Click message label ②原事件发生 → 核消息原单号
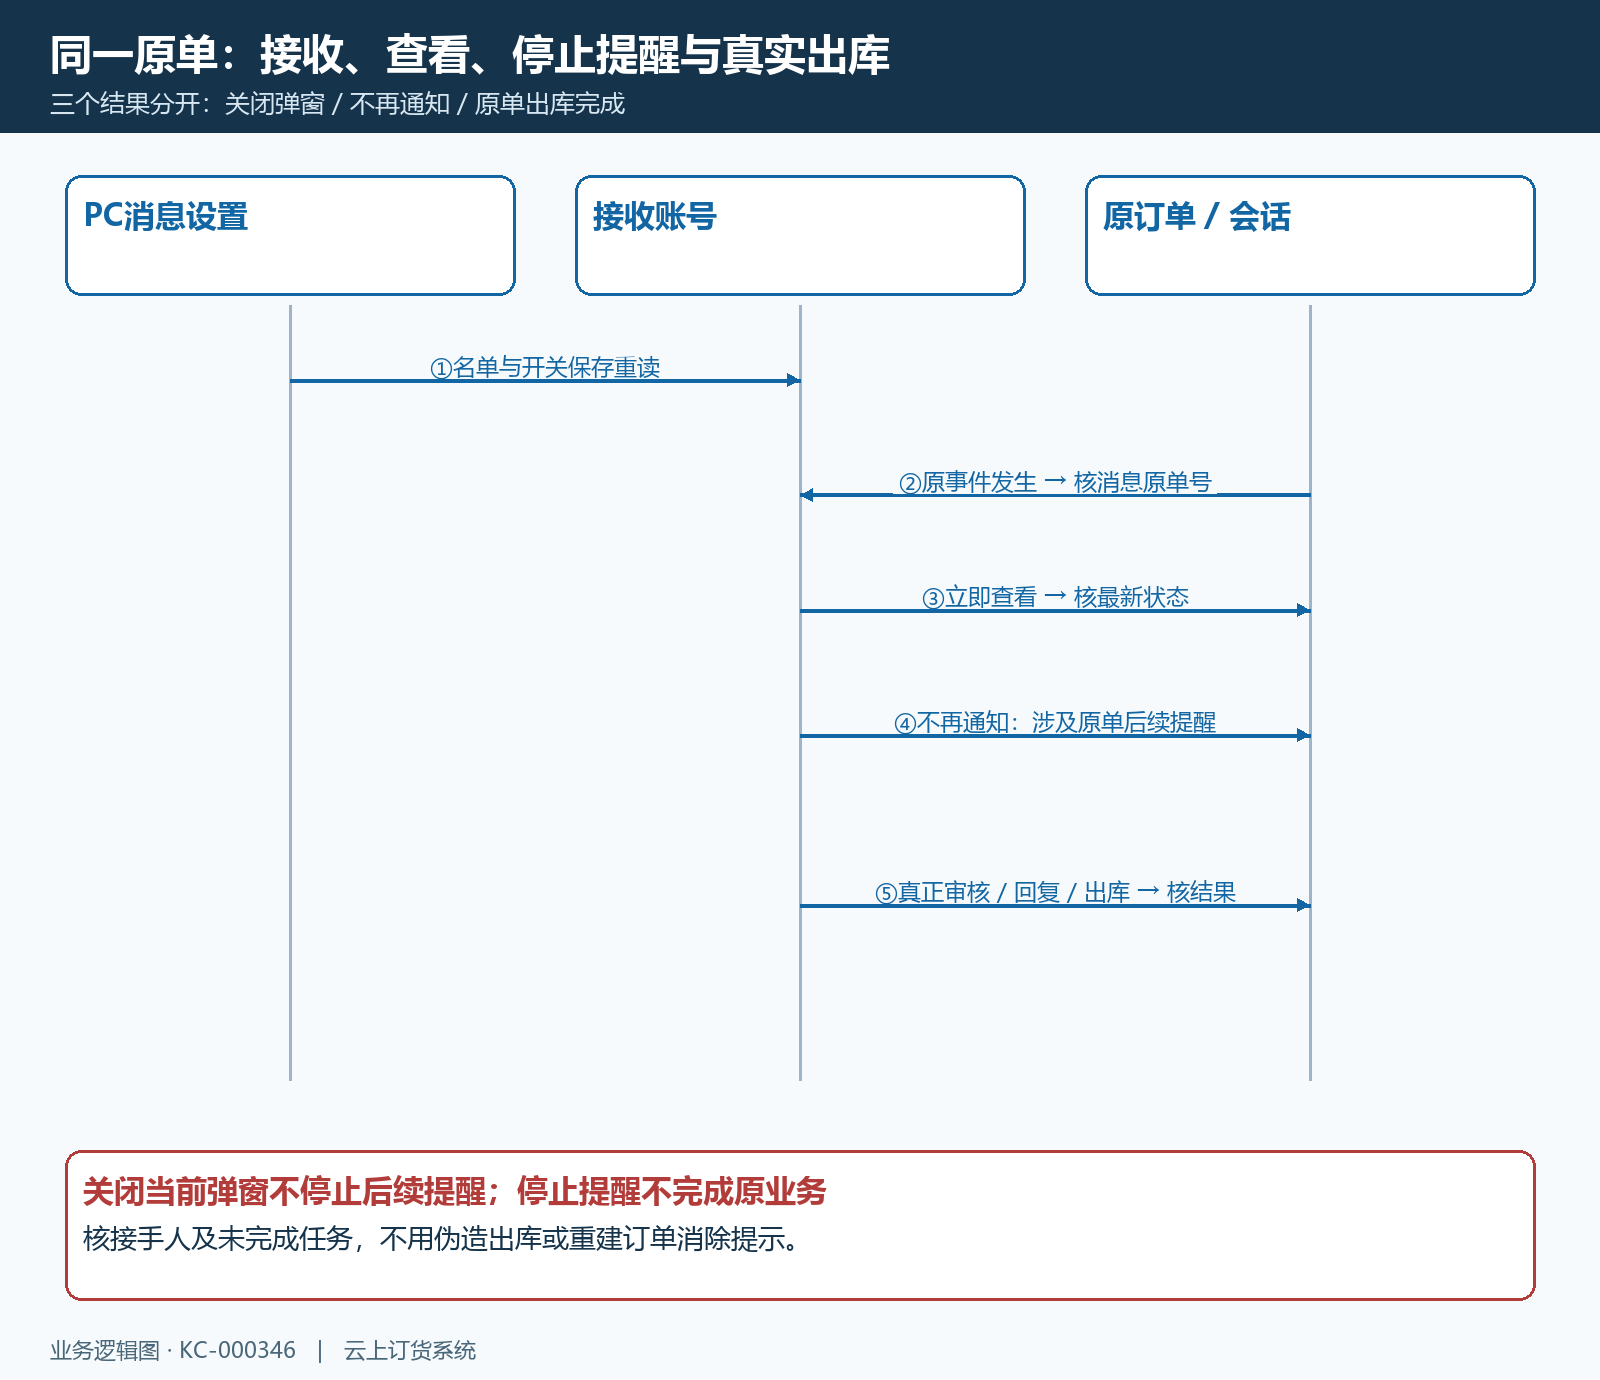This screenshot has width=1600, height=1380. coord(1055,483)
